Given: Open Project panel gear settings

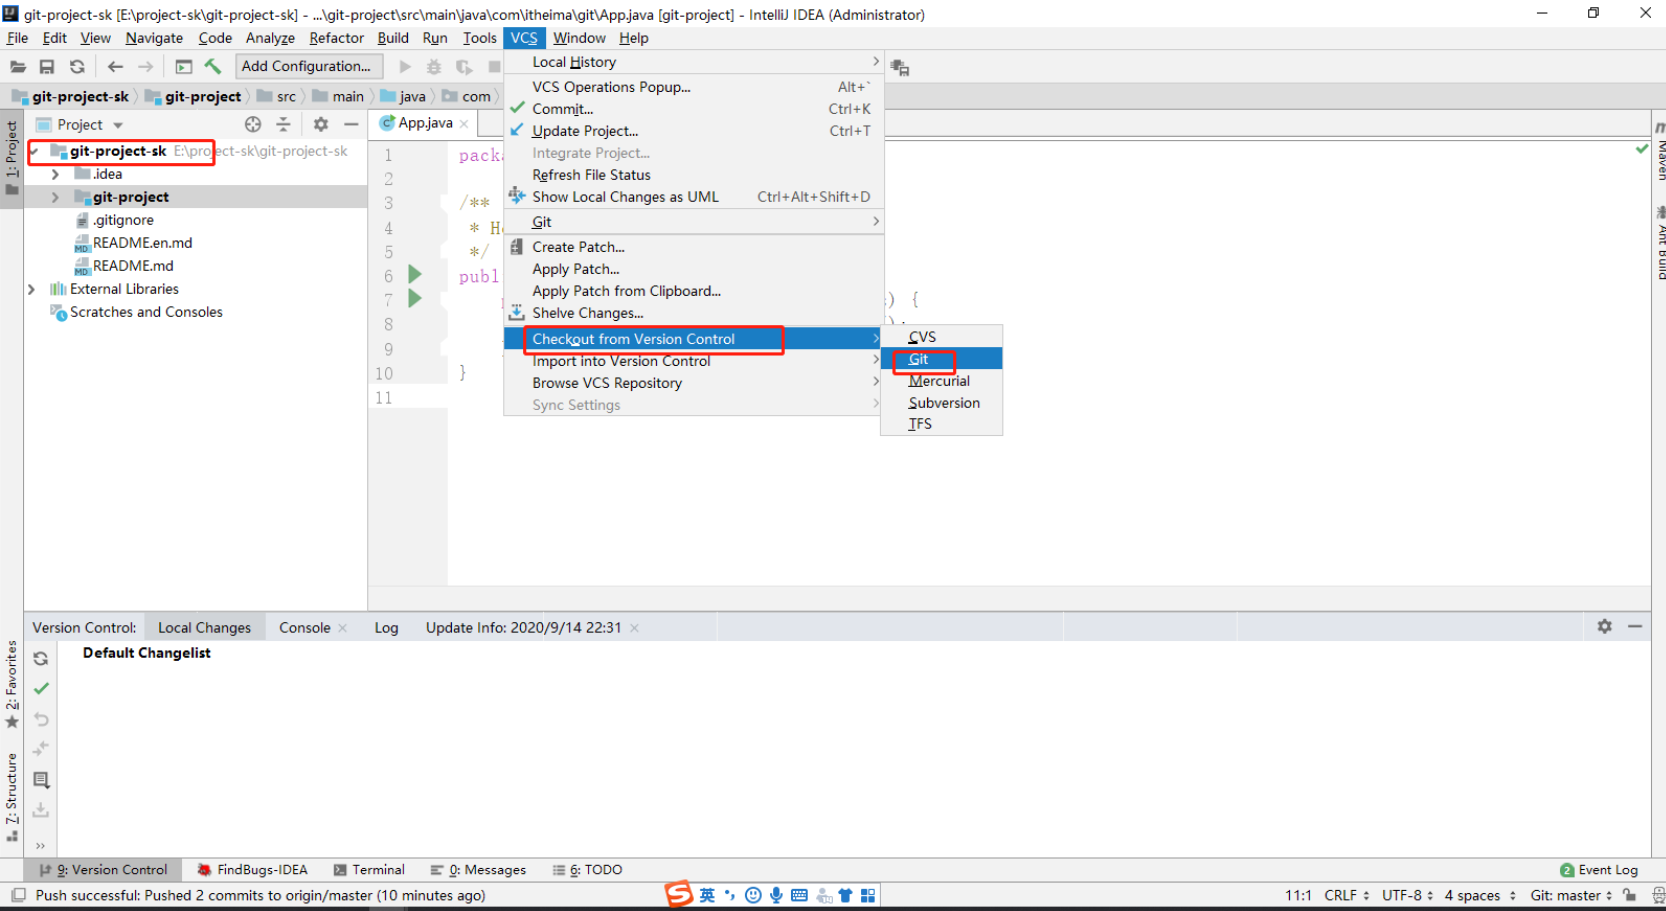Looking at the screenshot, I should tap(320, 124).
